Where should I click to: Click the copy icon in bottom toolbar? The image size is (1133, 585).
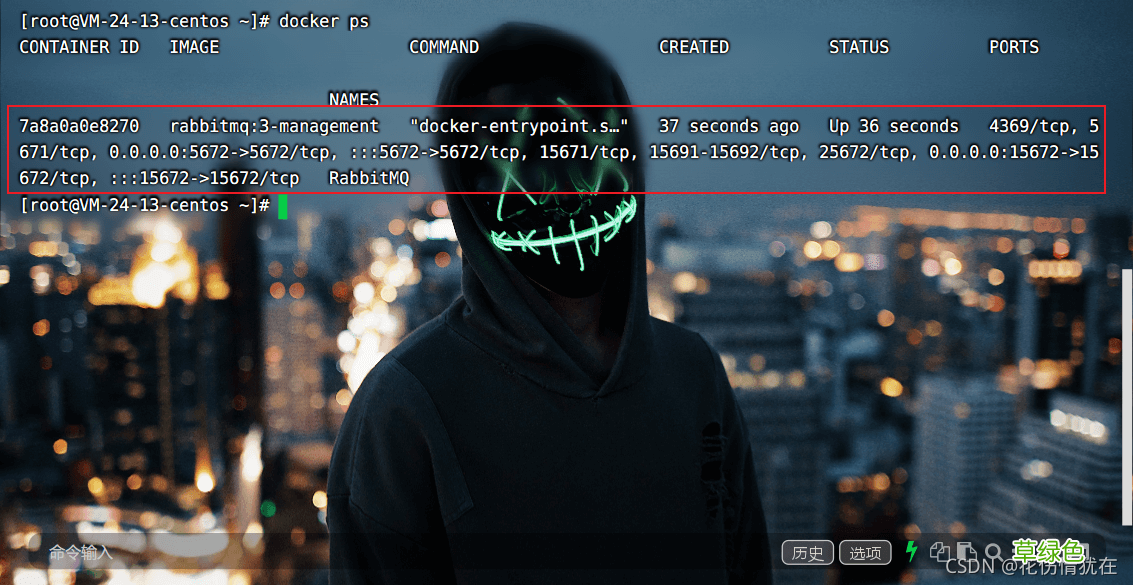(940, 551)
